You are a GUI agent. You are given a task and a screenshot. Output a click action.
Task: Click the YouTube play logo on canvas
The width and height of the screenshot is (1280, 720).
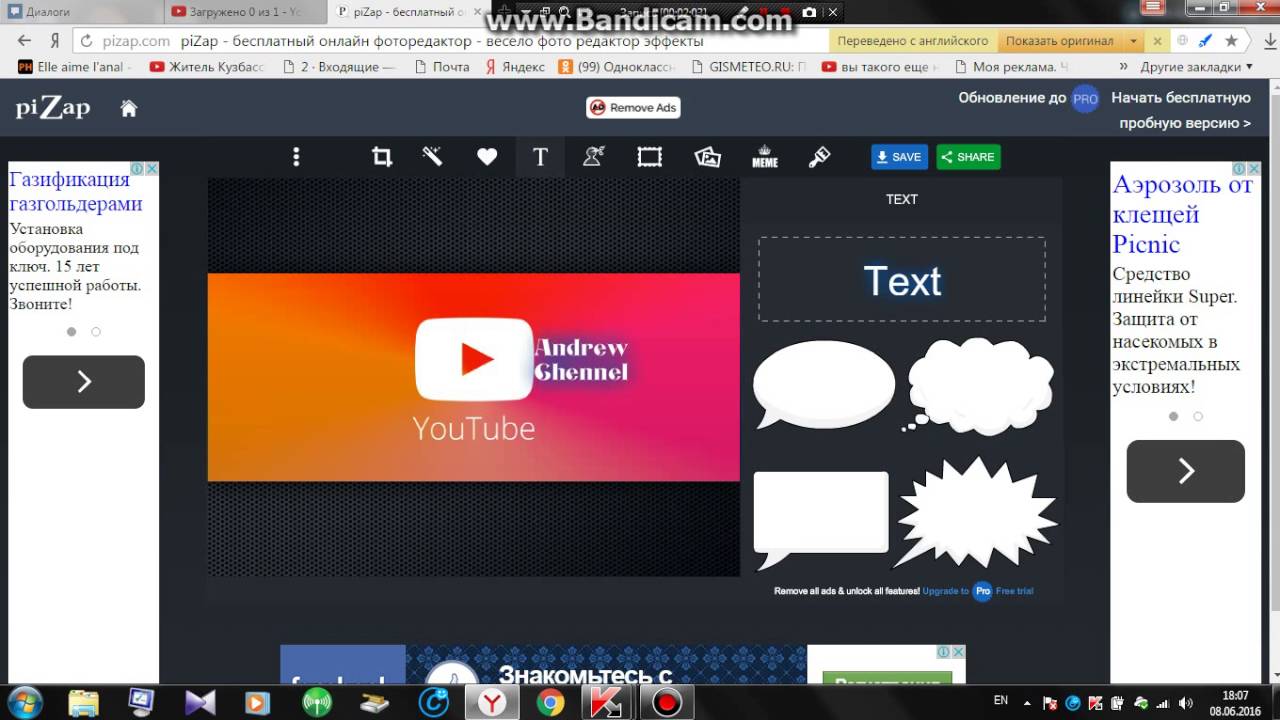pyautogui.click(x=474, y=359)
